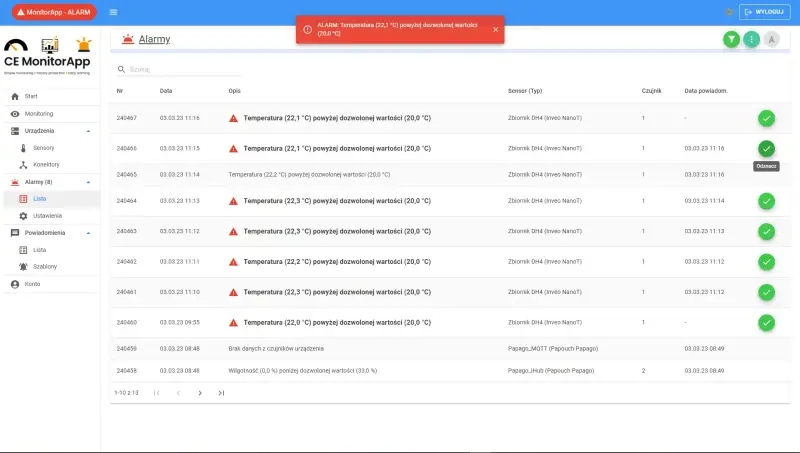Click the Szukaj search field
Screen dimensions: 800x453
click(184, 70)
